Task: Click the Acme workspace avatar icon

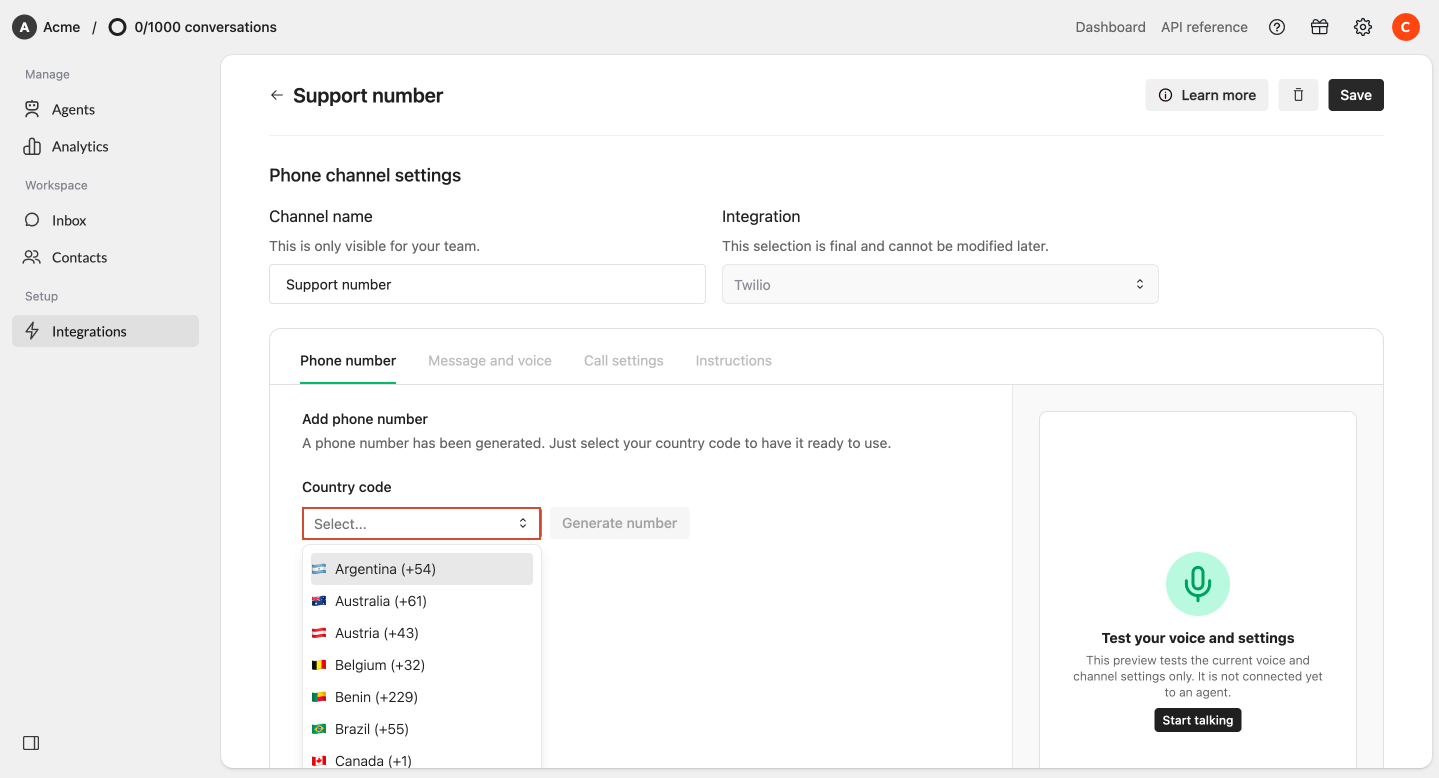Action: pyautogui.click(x=24, y=27)
